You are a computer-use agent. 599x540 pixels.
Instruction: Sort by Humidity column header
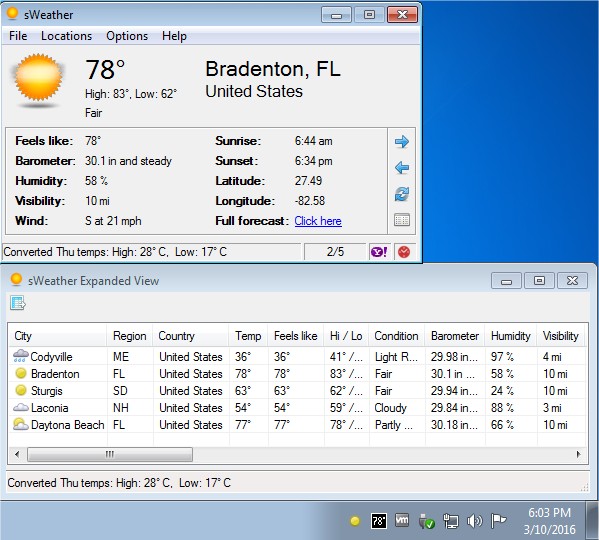pos(511,336)
